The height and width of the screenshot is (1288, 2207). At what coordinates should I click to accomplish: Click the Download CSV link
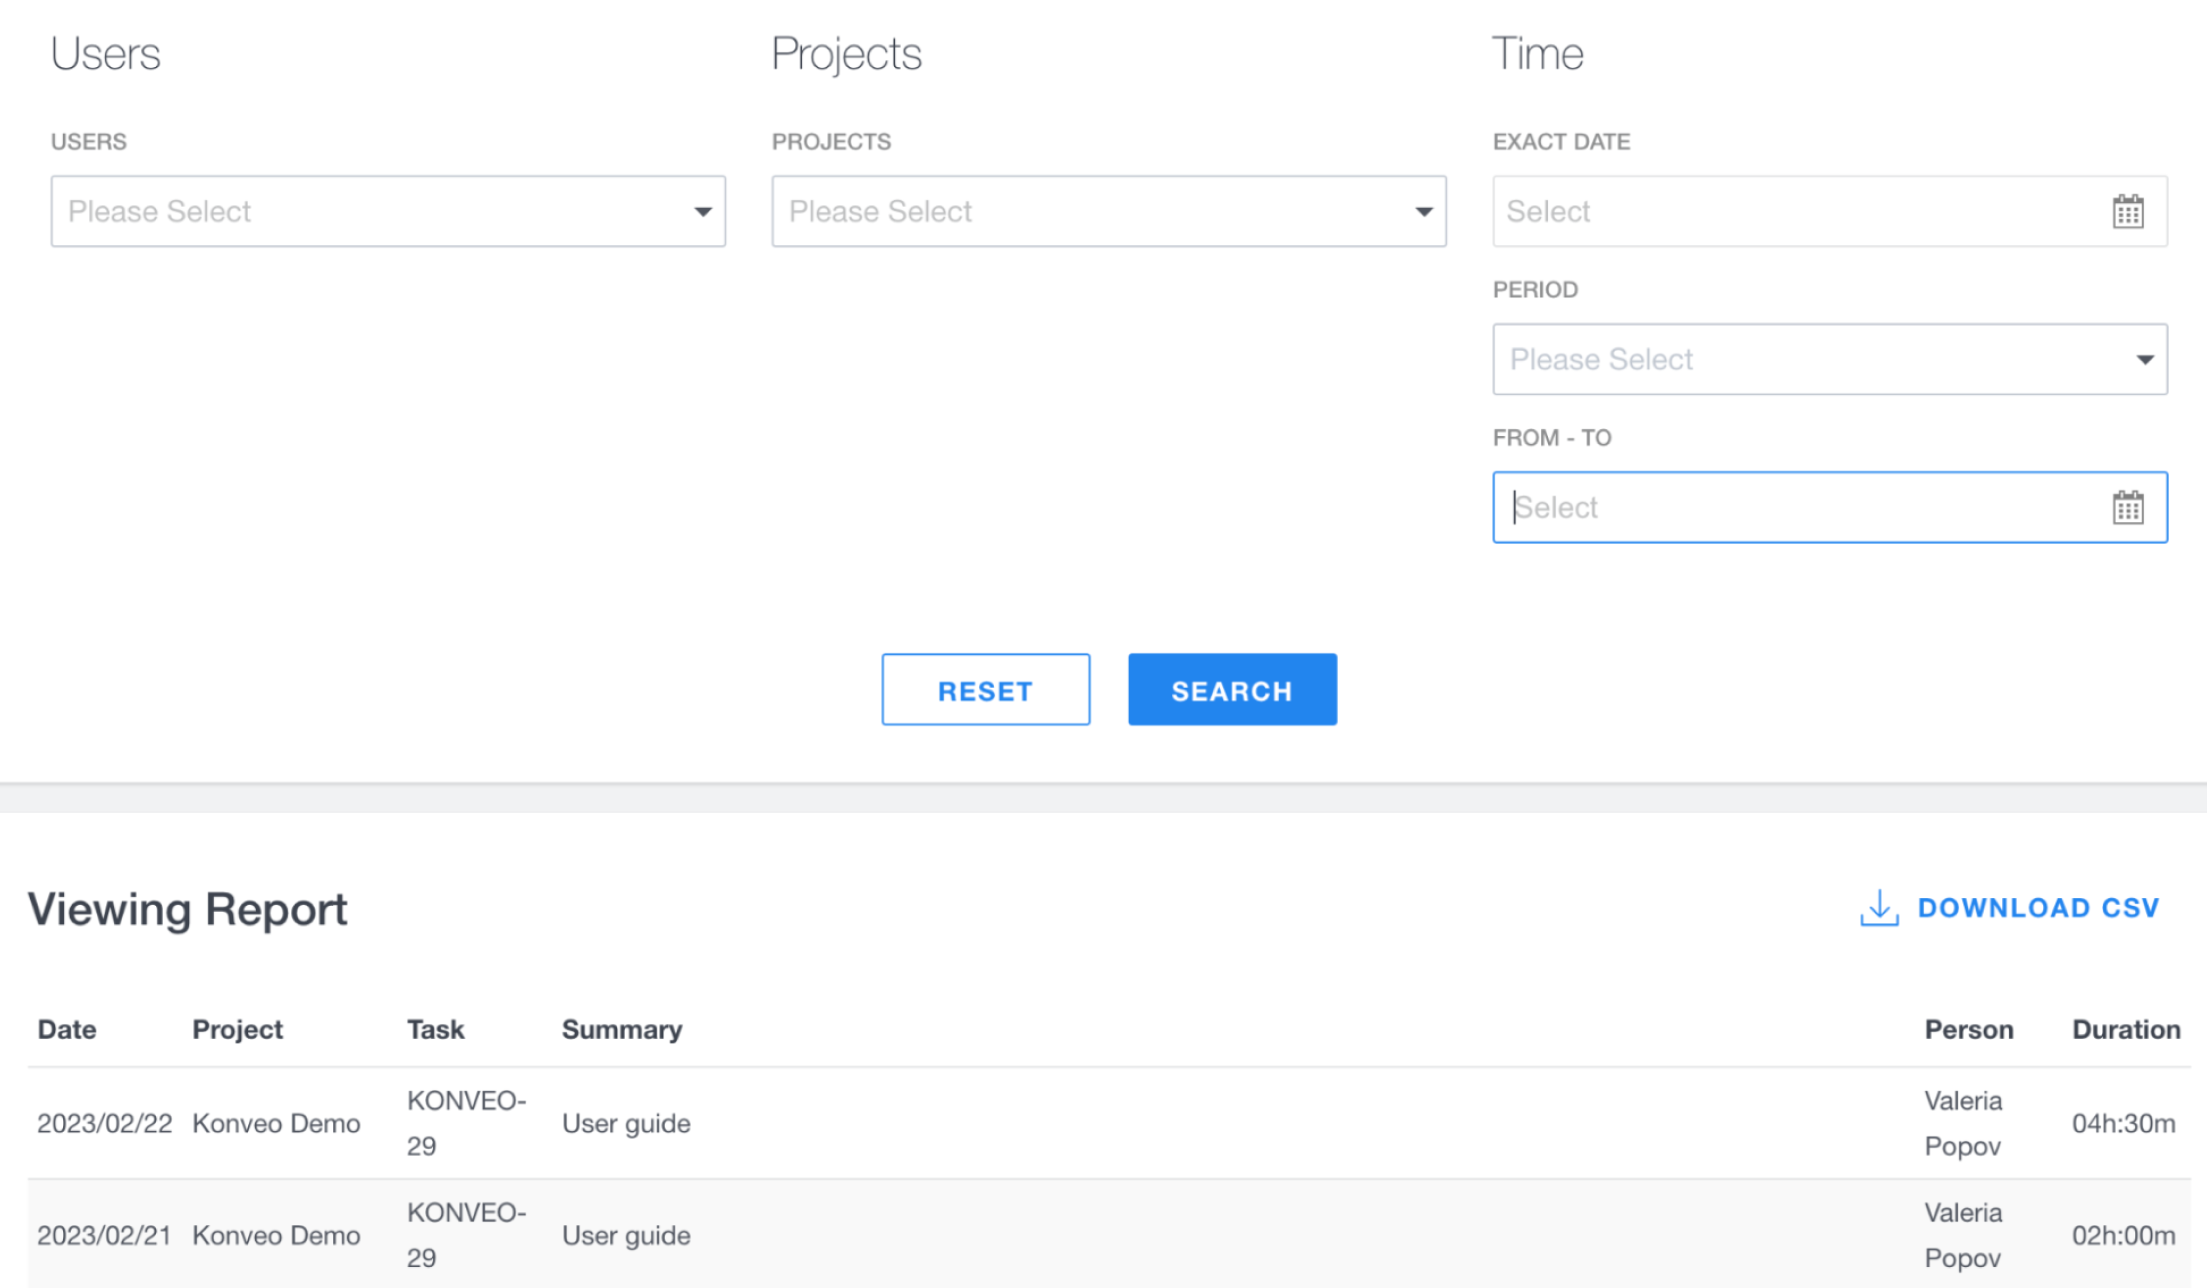pos(2037,908)
